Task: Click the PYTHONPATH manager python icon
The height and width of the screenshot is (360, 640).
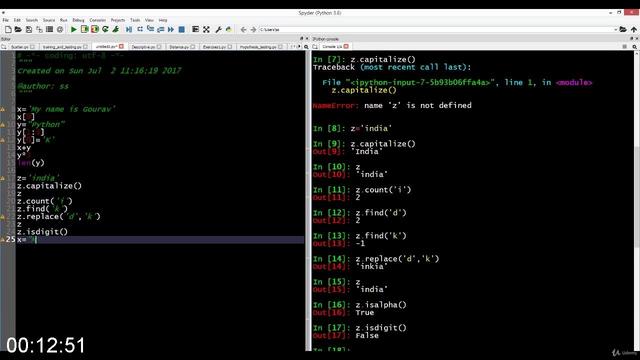Action: [x=229, y=29]
